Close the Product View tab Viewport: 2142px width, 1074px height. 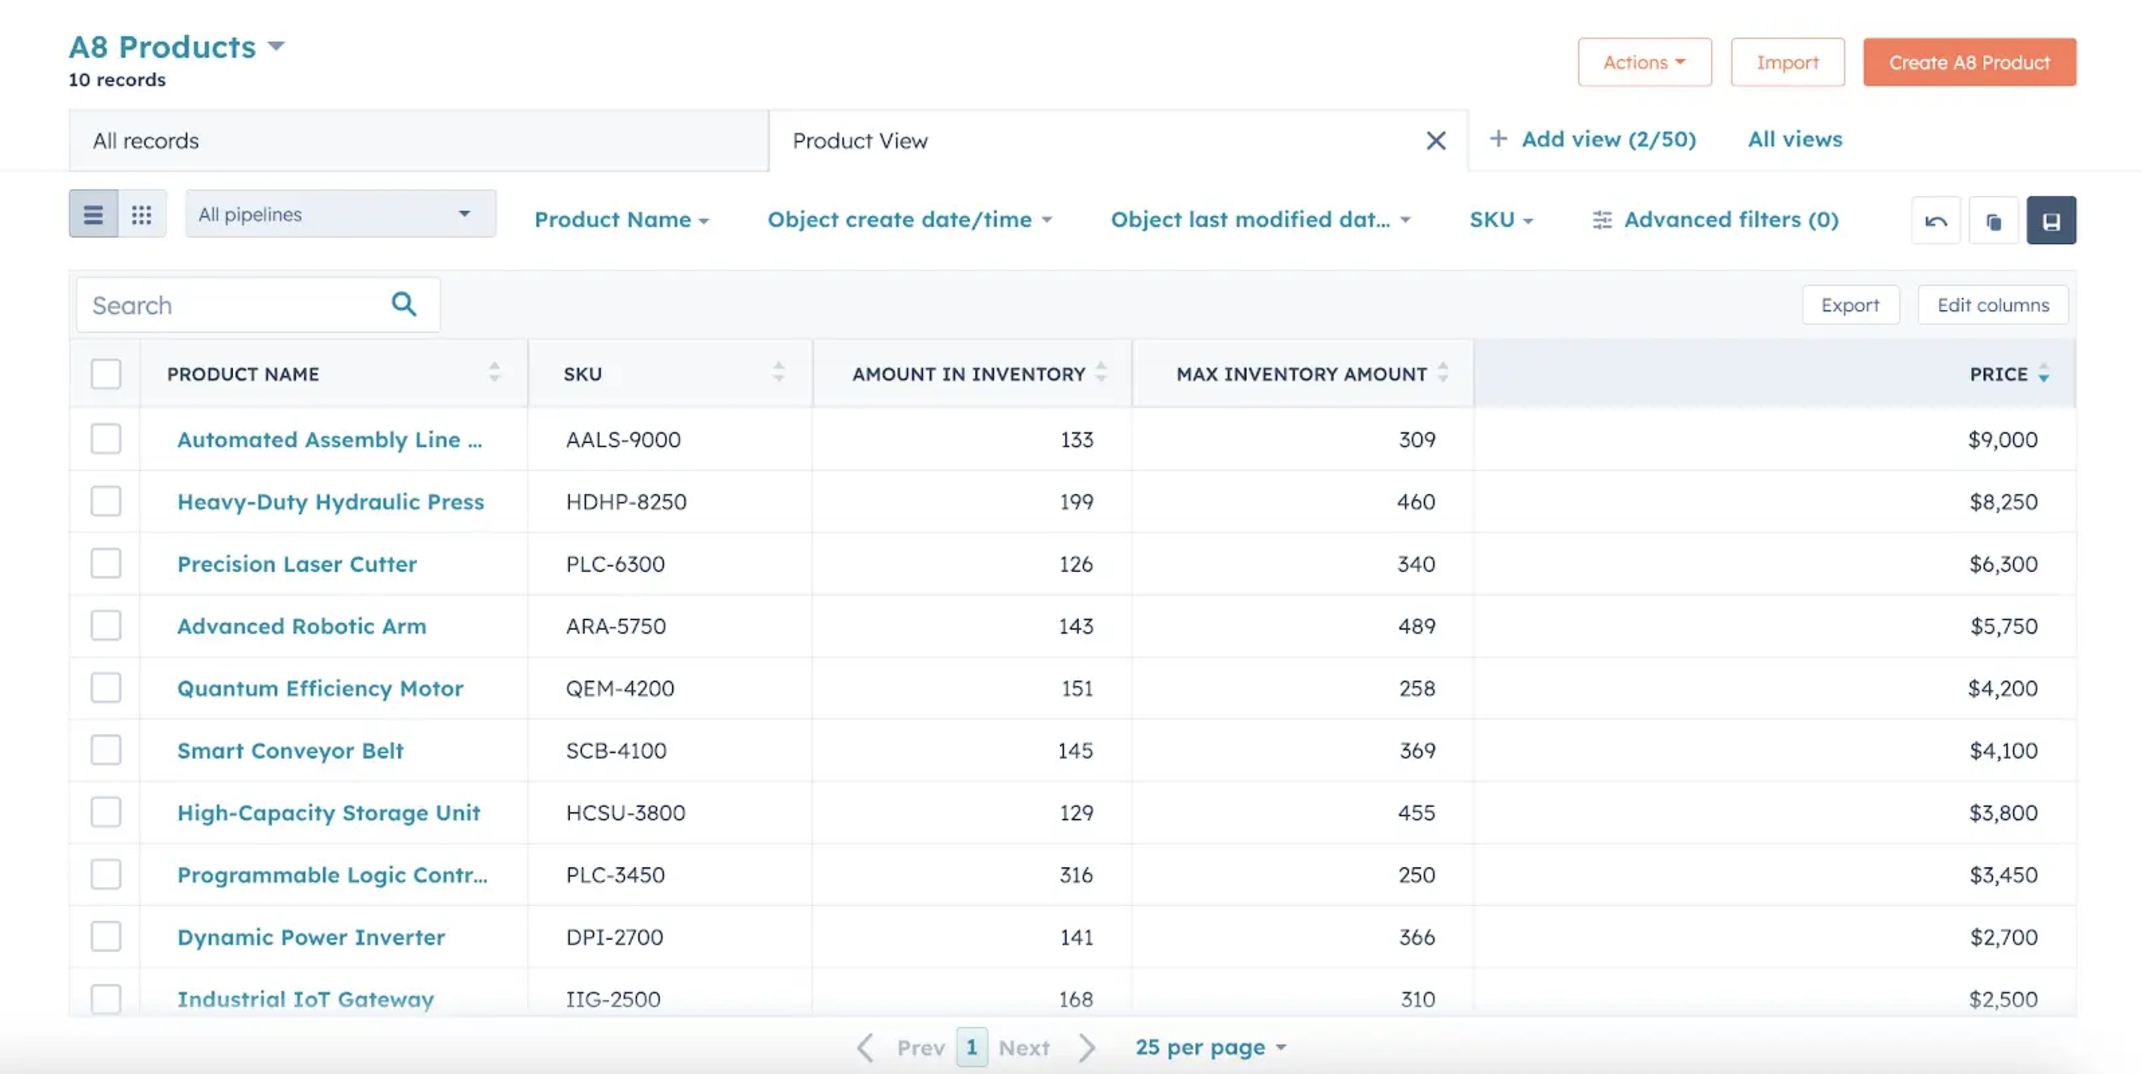pyautogui.click(x=1435, y=141)
